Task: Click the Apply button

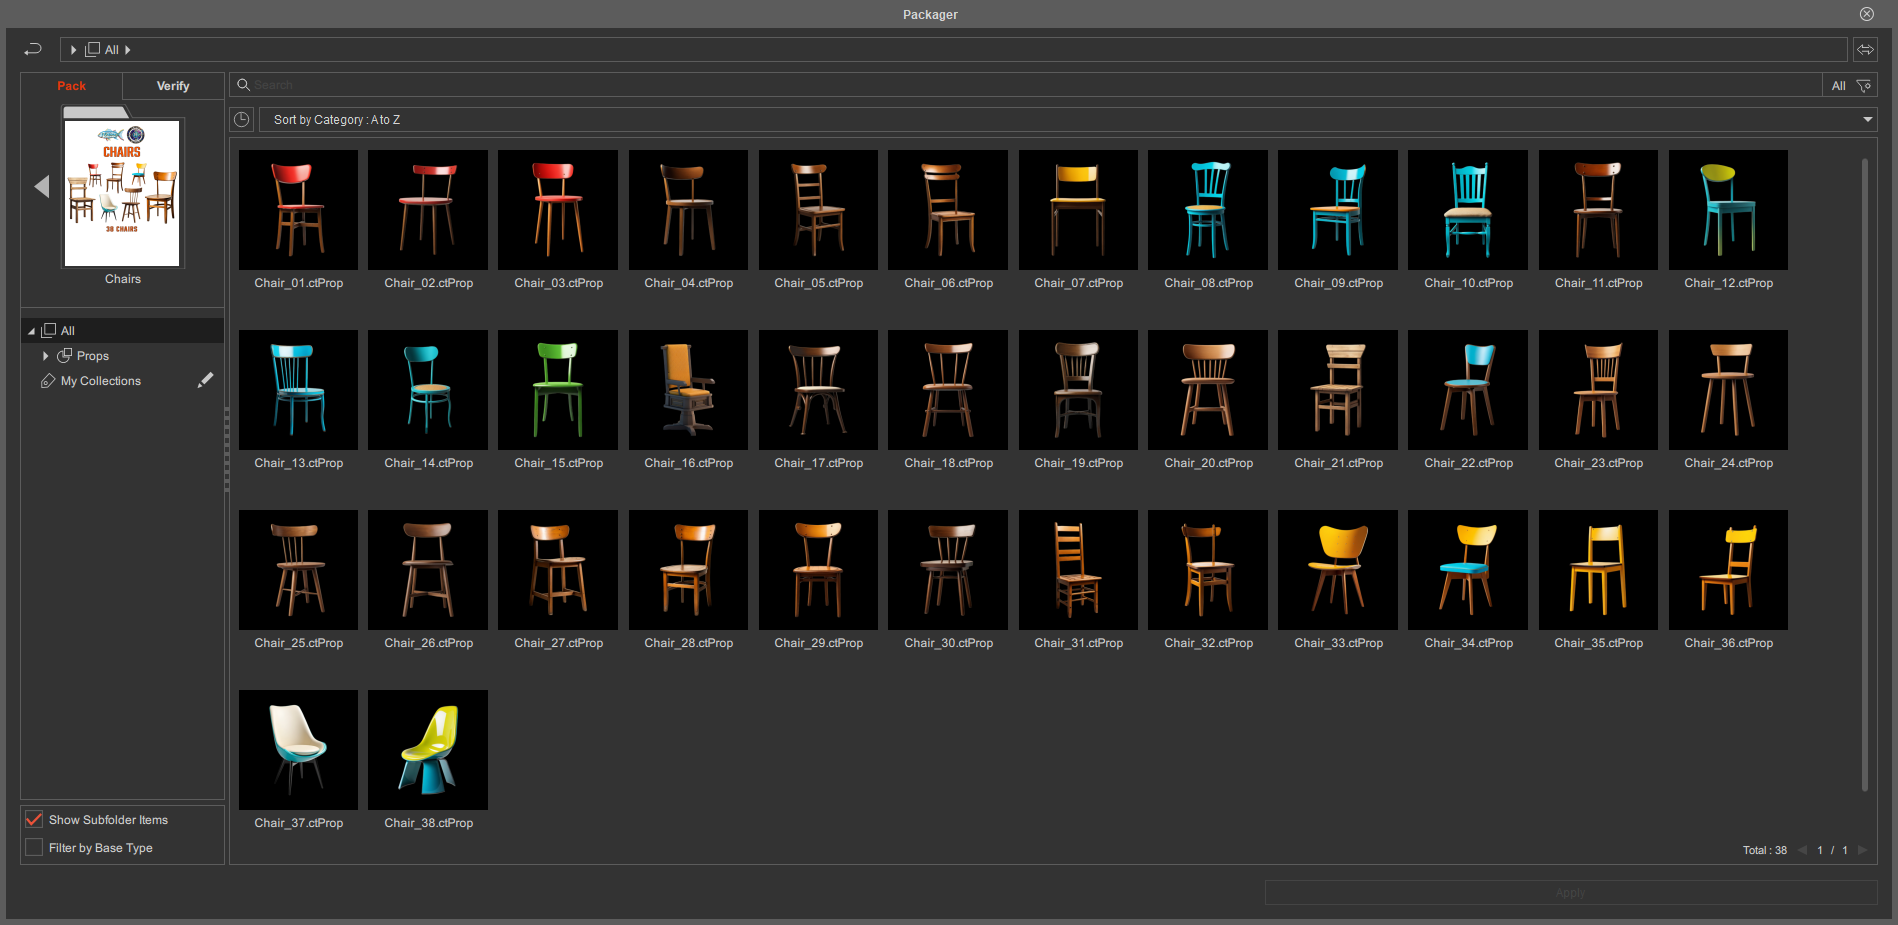Action: pyautogui.click(x=1570, y=893)
